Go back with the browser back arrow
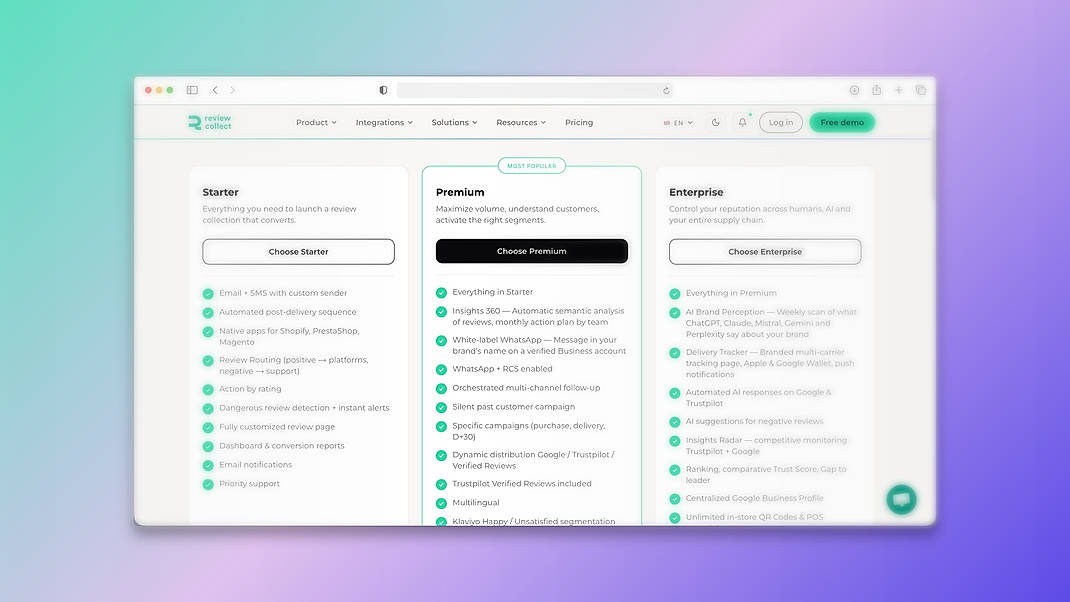This screenshot has height=602, width=1070. [x=215, y=90]
